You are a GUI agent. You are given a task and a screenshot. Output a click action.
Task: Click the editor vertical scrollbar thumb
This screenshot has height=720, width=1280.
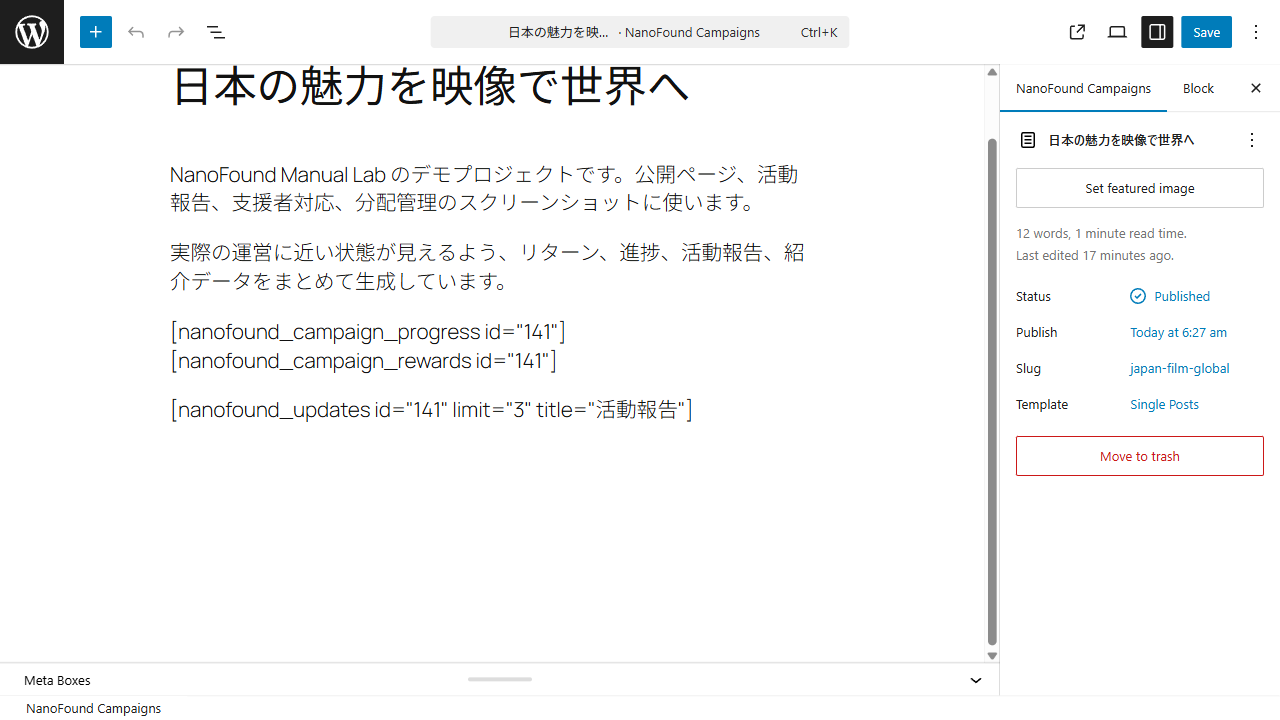click(992, 392)
